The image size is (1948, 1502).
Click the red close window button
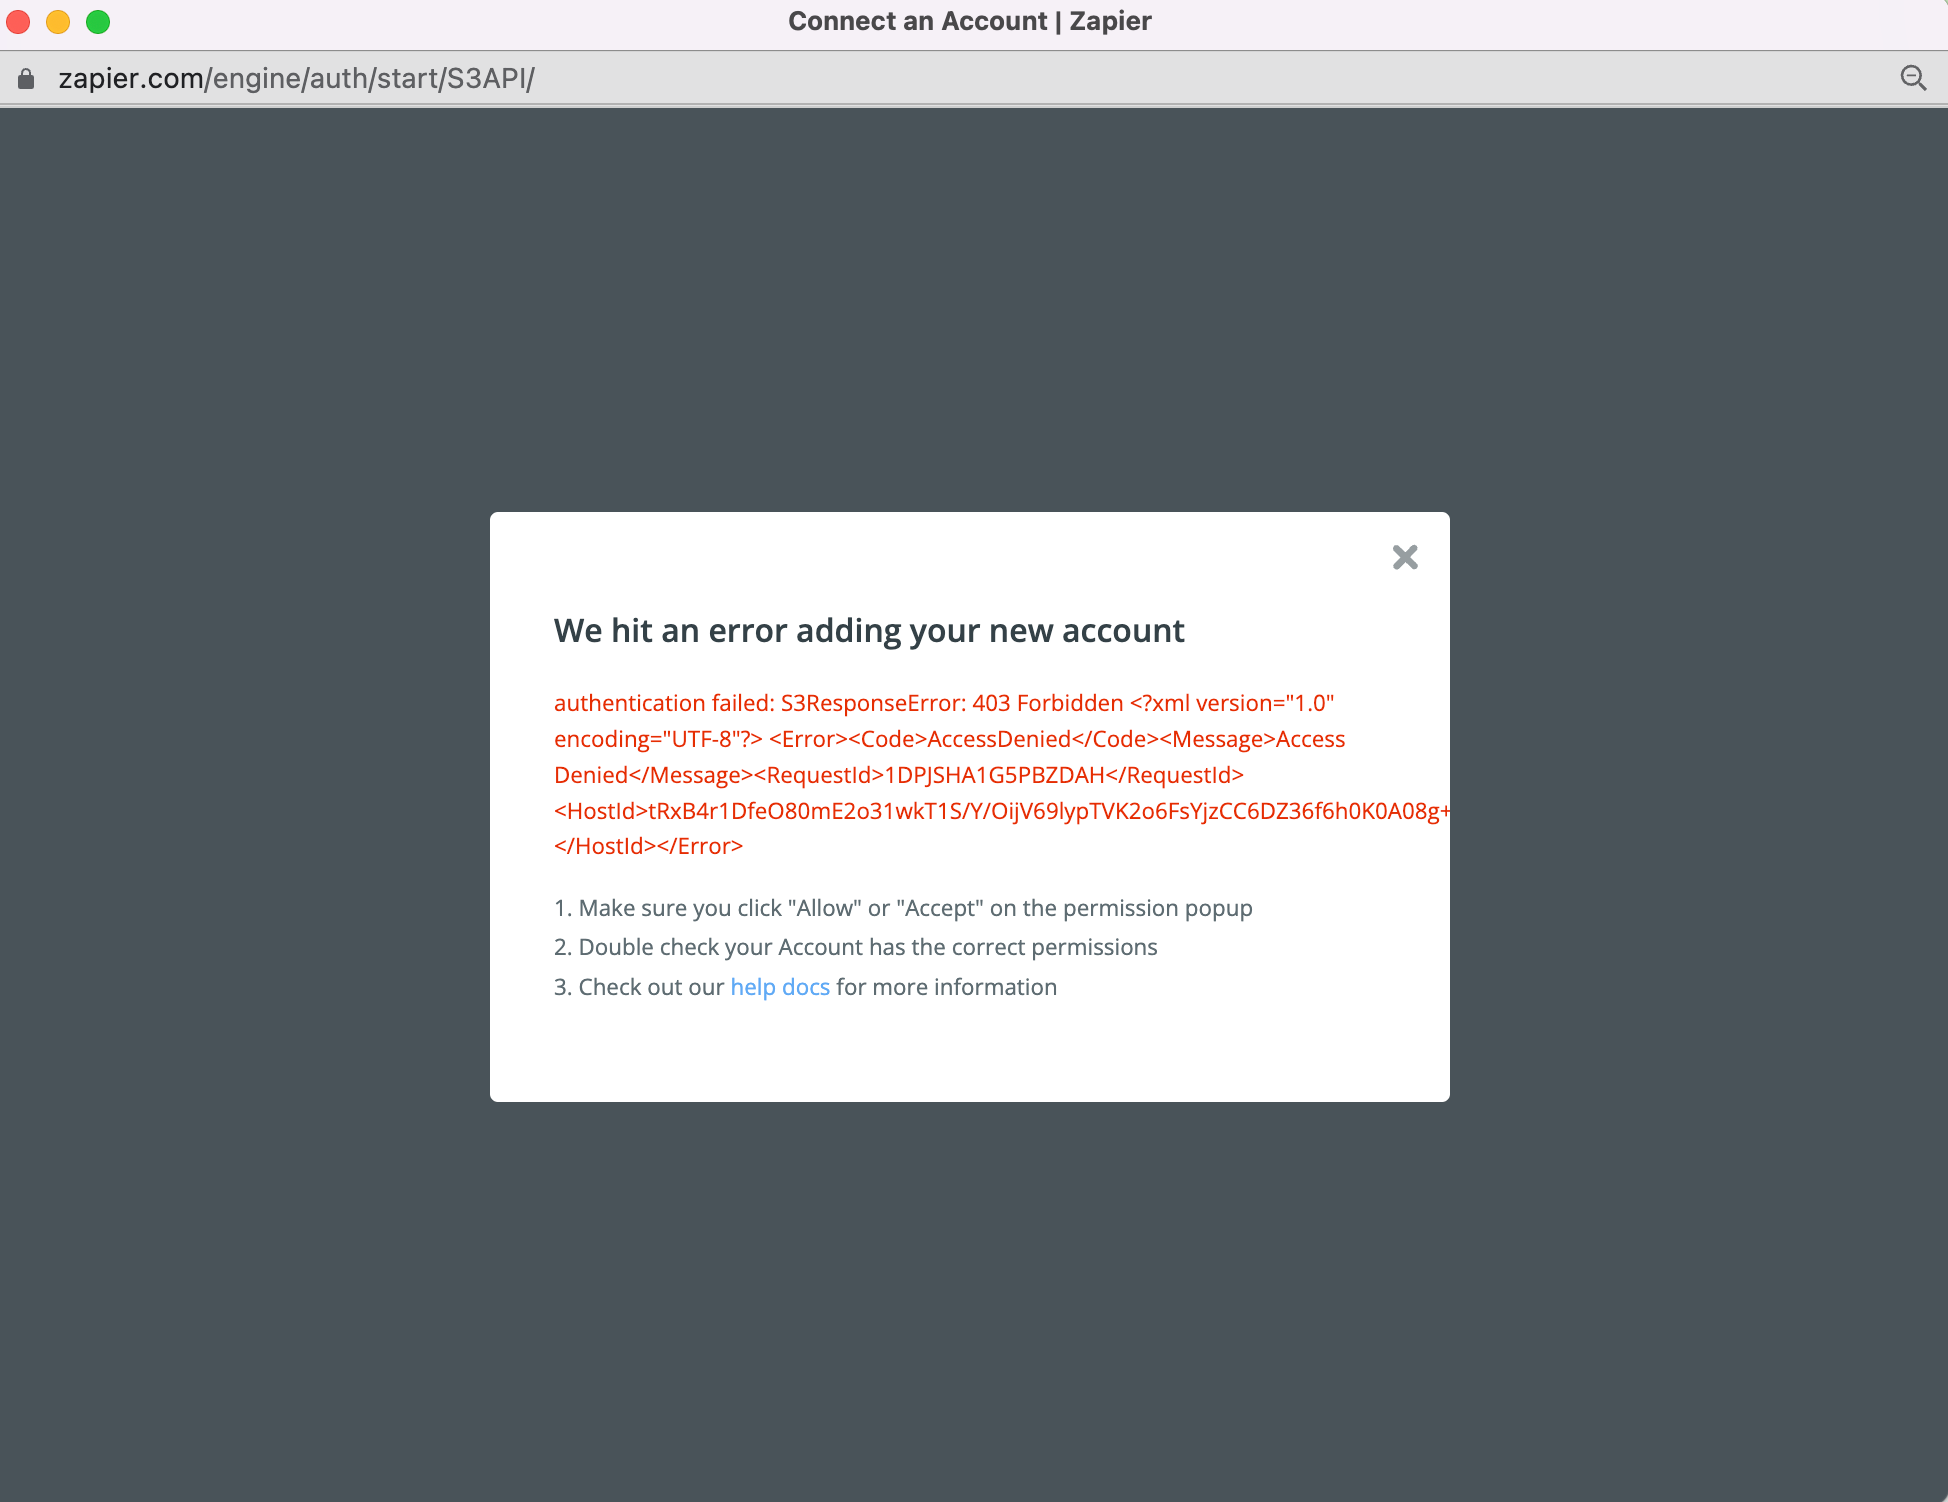pos(19,21)
